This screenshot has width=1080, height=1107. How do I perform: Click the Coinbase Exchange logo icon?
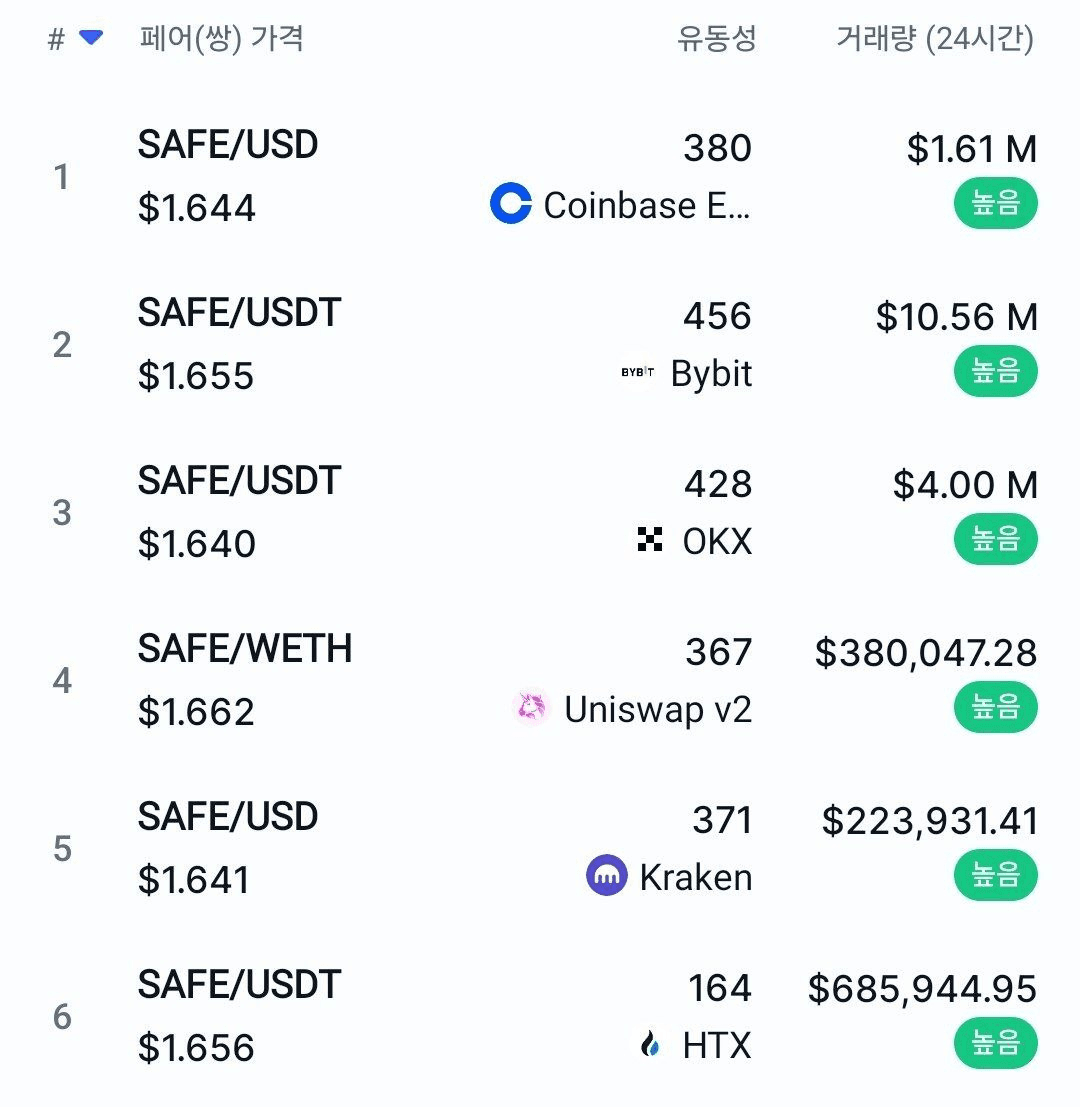click(510, 203)
